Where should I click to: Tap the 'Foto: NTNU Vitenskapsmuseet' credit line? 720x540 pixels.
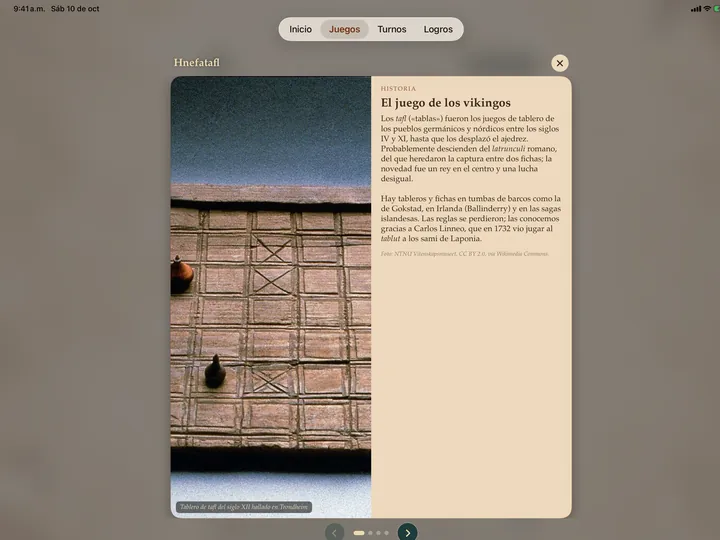pos(465,253)
